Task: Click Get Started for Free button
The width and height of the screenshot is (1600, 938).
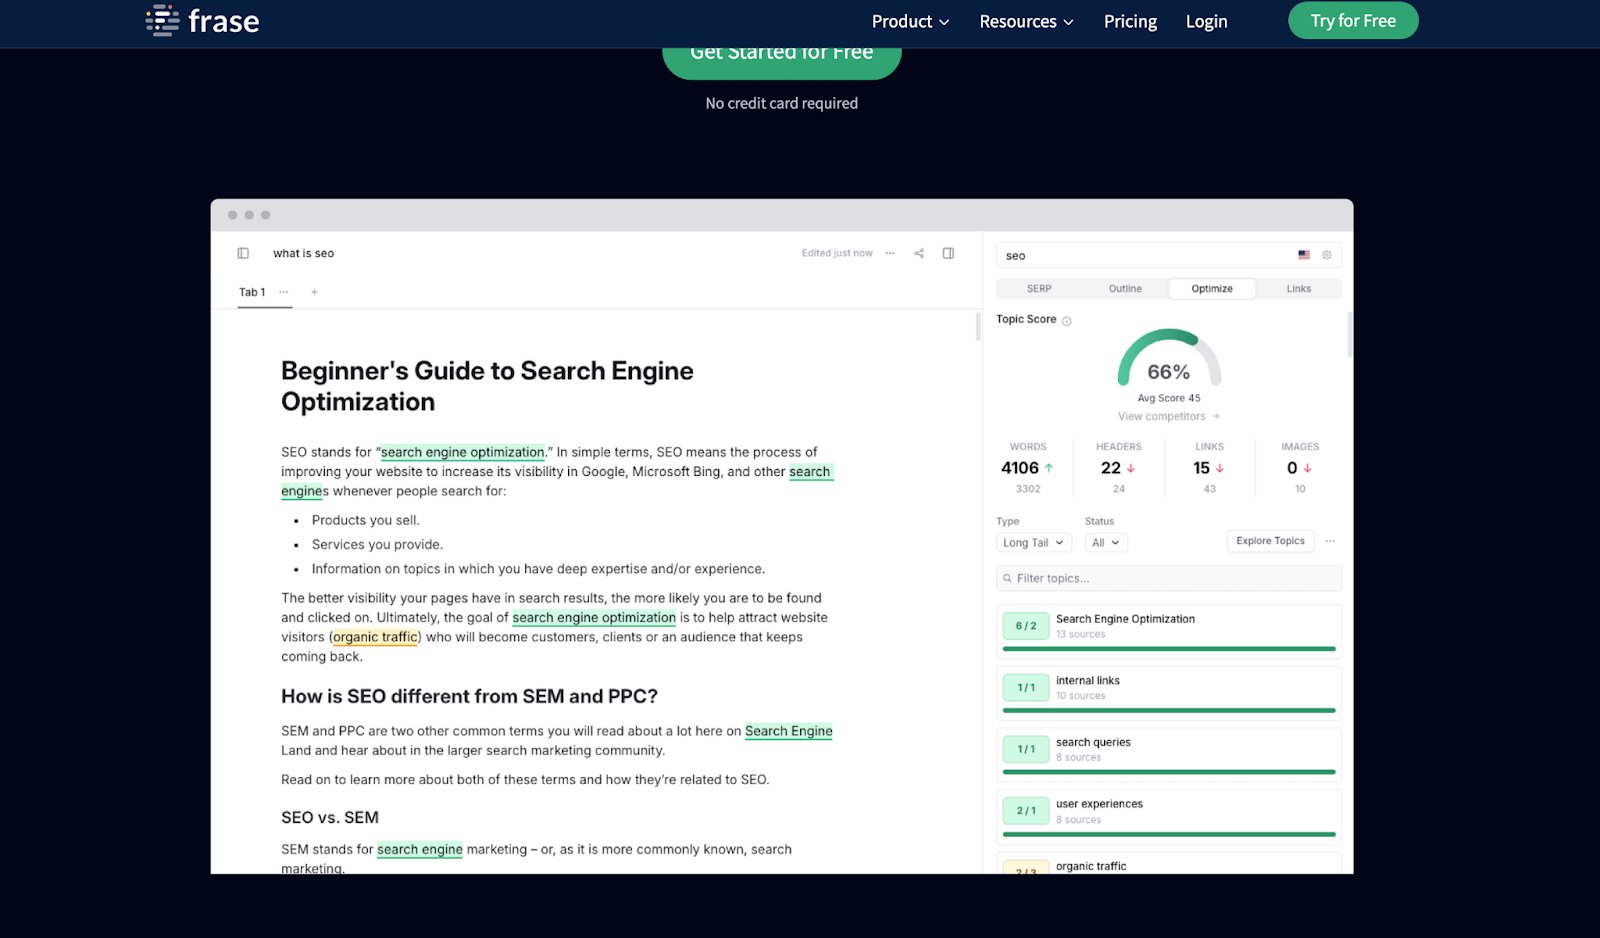Action: pos(782,62)
